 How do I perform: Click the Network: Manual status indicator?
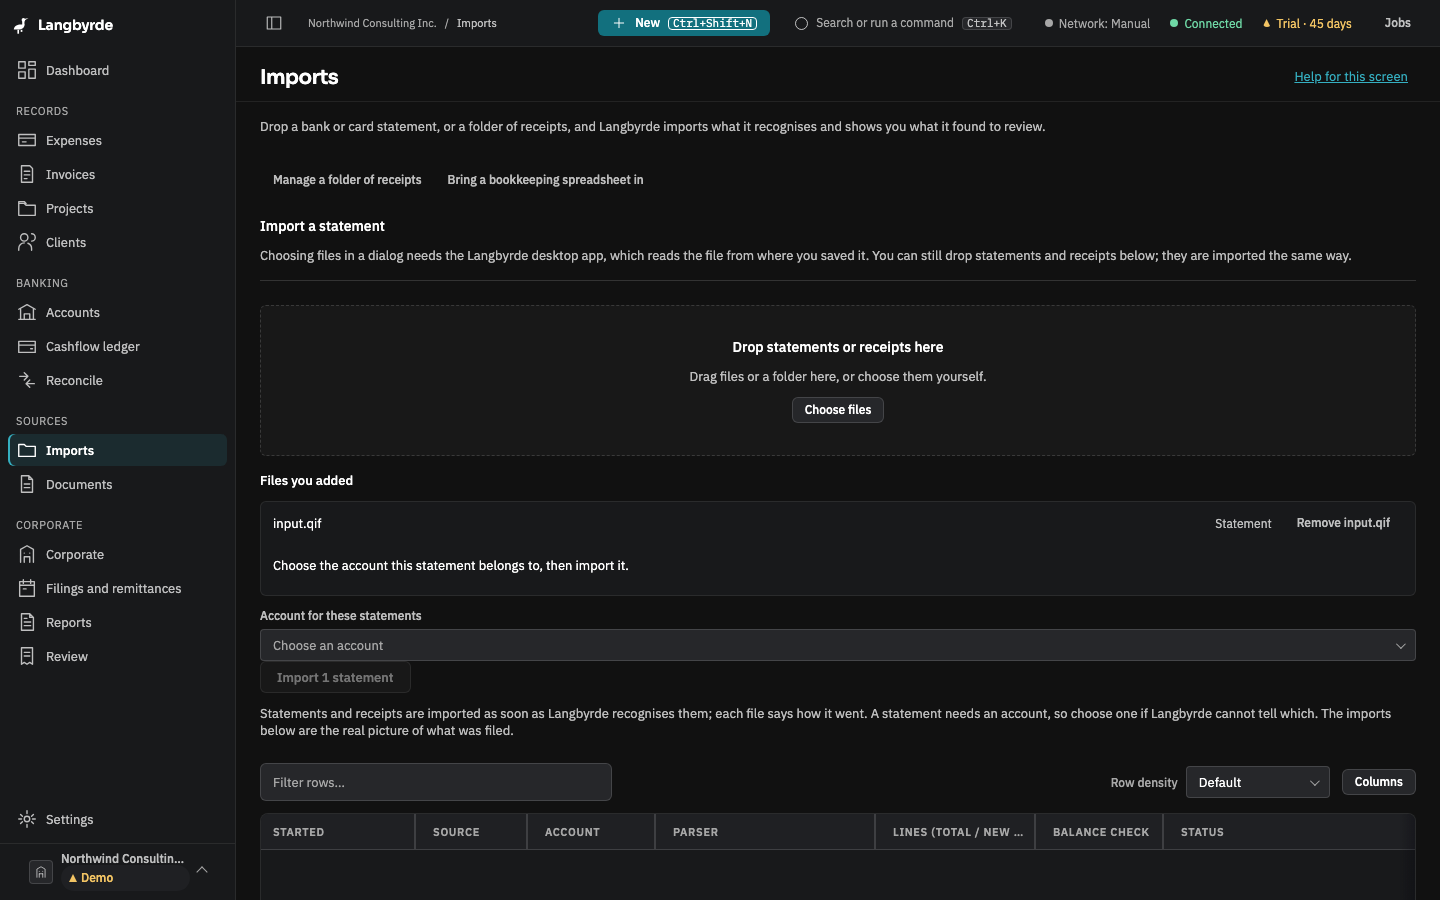pyautogui.click(x=1097, y=23)
